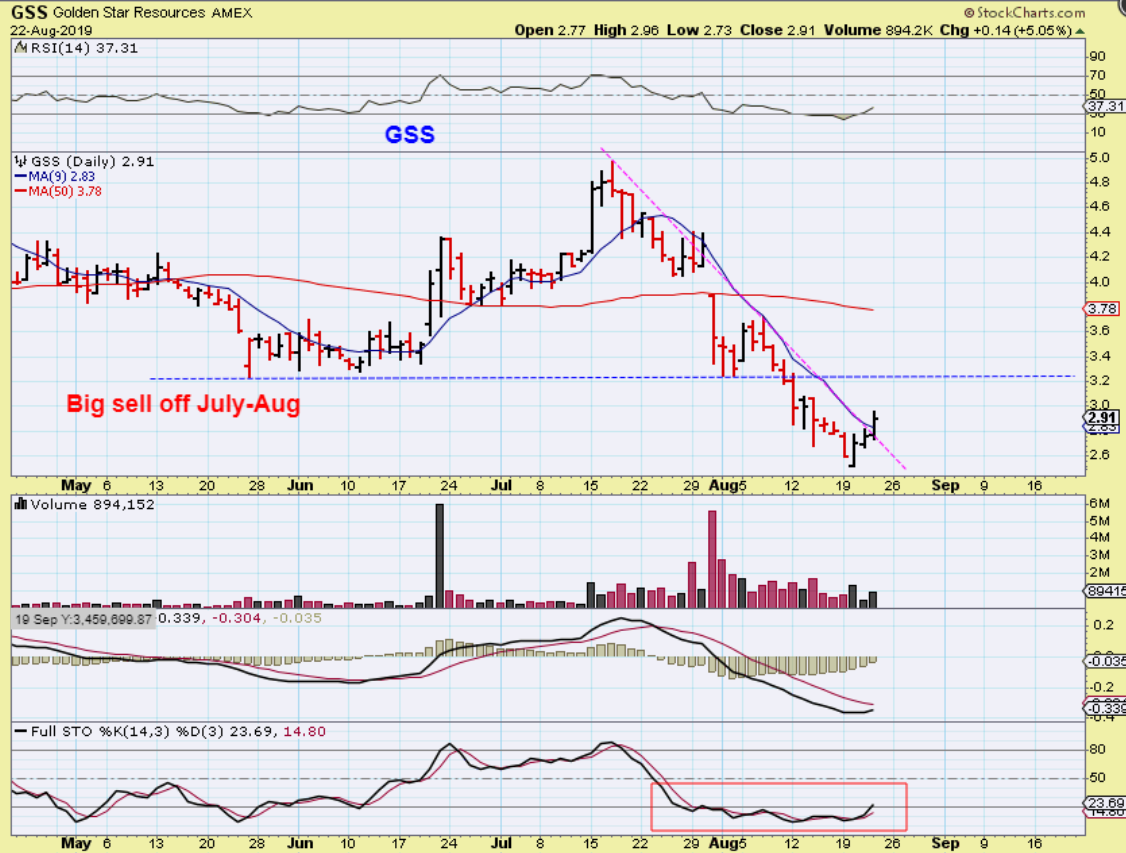Click the green up triangle after Chg
The image size is (1126, 853).
coord(1080,31)
